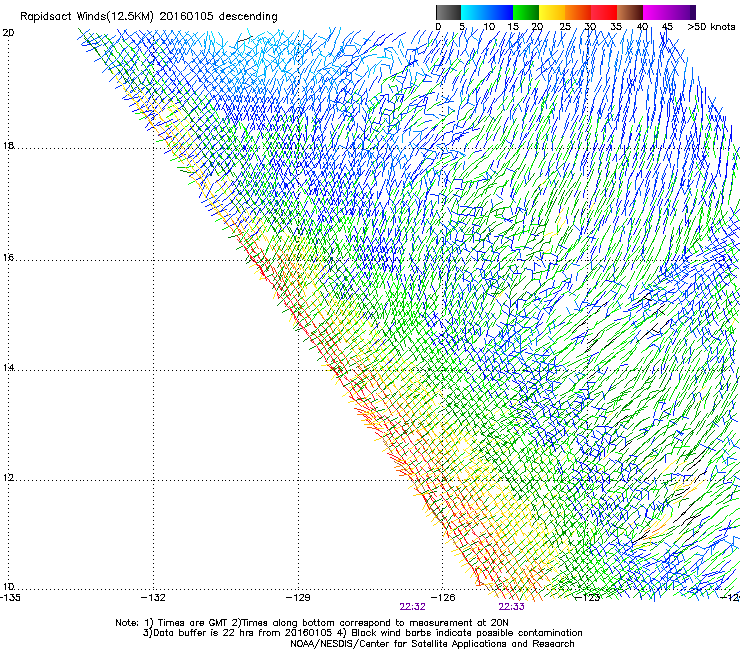Click the latitude label 14
The width and height of the screenshot is (740, 650).
pos(8,367)
